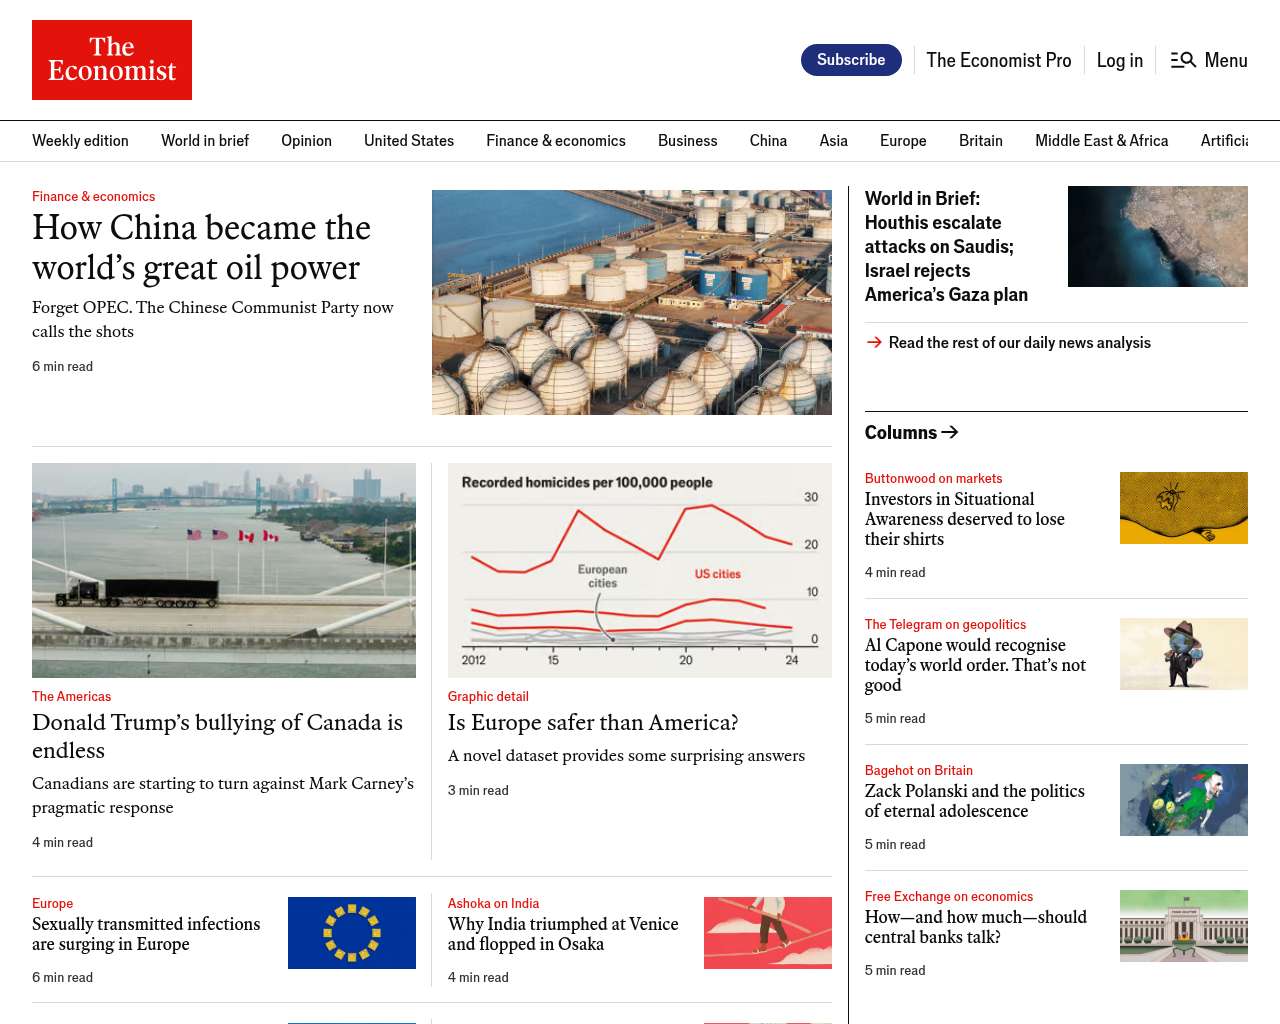Viewport: 1280px width, 1024px height.
Task: Read Why India triumphed at Venice article
Action: tap(563, 934)
